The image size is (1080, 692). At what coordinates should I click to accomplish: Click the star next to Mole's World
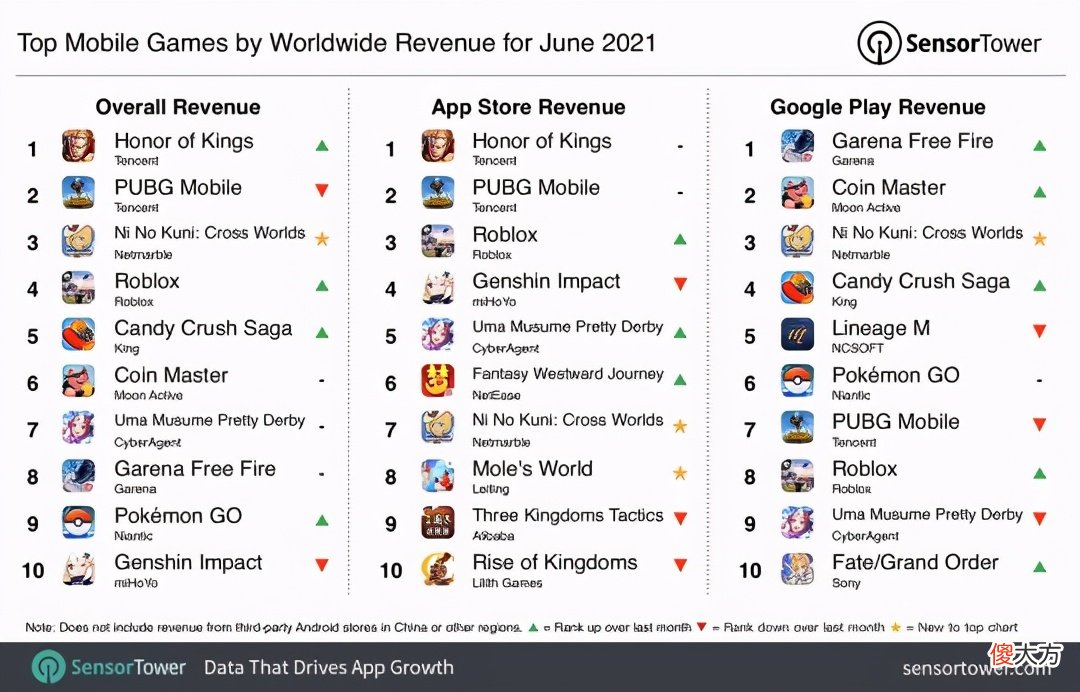coord(680,472)
